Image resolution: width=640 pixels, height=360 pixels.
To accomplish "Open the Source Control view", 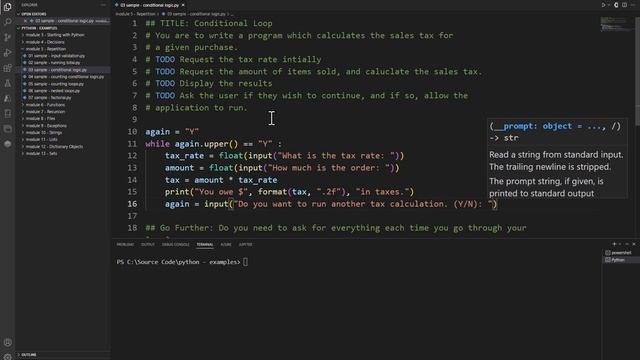I will point(7,37).
